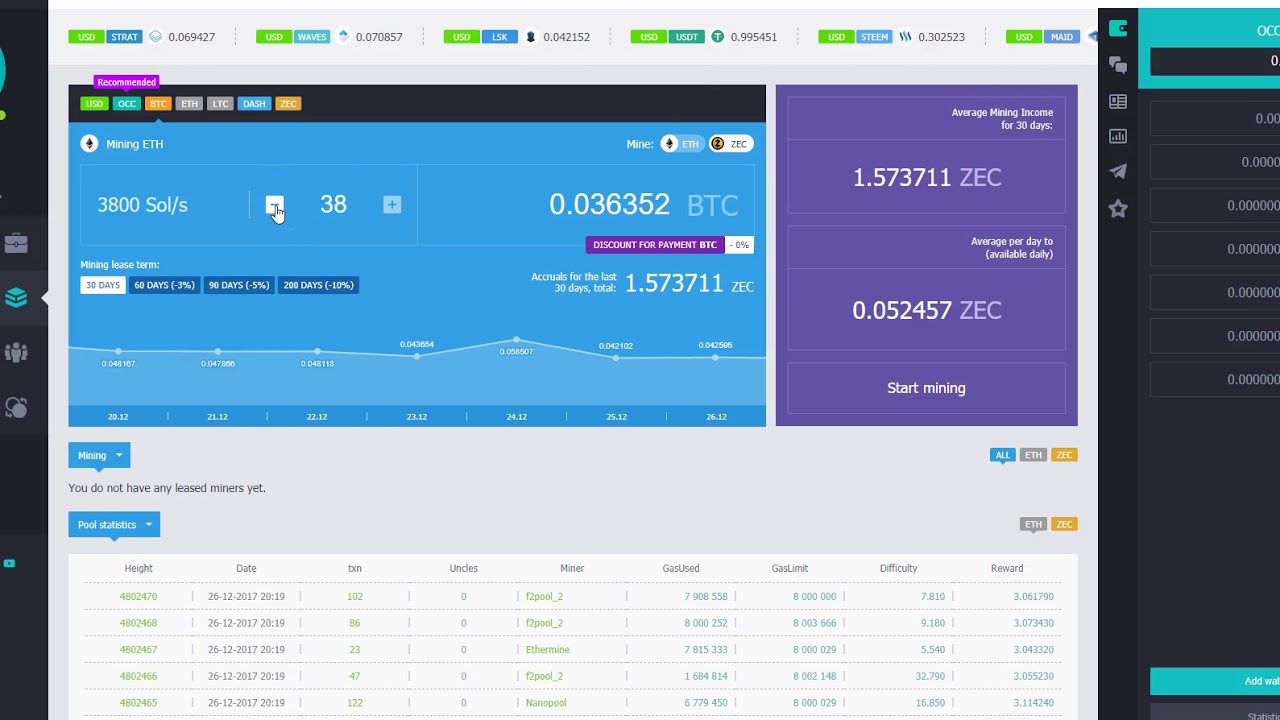
Task: Show ETH pool statistics
Action: [1033, 524]
